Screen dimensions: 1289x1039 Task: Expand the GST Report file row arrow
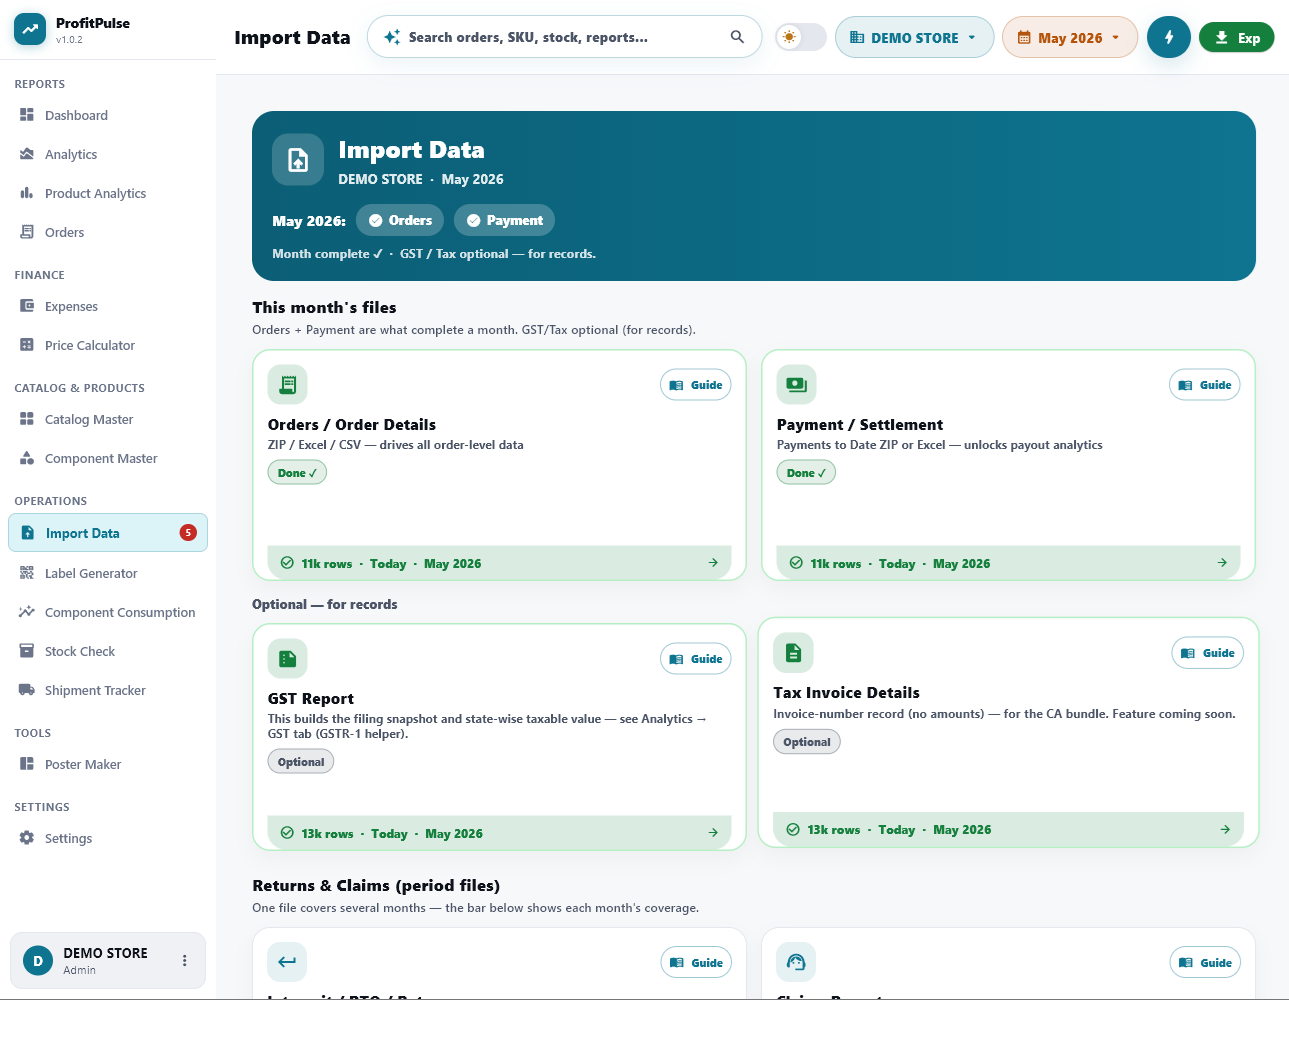(x=713, y=833)
